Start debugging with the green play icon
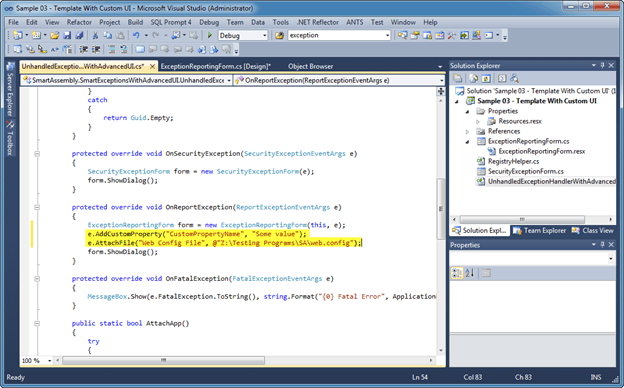 pyautogui.click(x=210, y=35)
